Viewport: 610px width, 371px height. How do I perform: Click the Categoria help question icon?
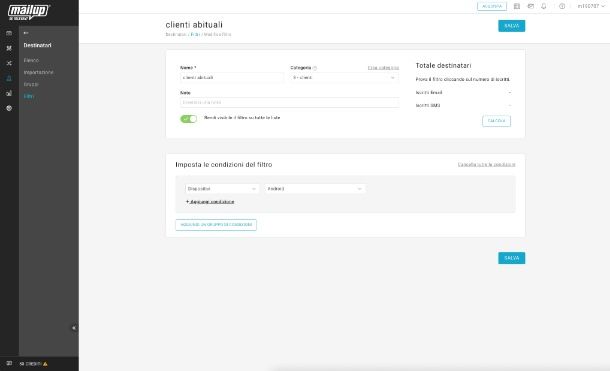315,68
